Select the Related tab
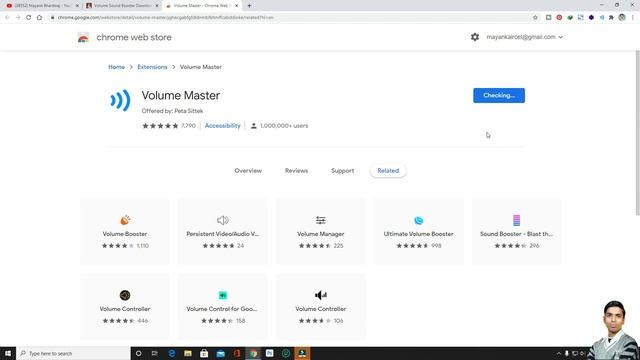This screenshot has height=360, width=640. [388, 171]
